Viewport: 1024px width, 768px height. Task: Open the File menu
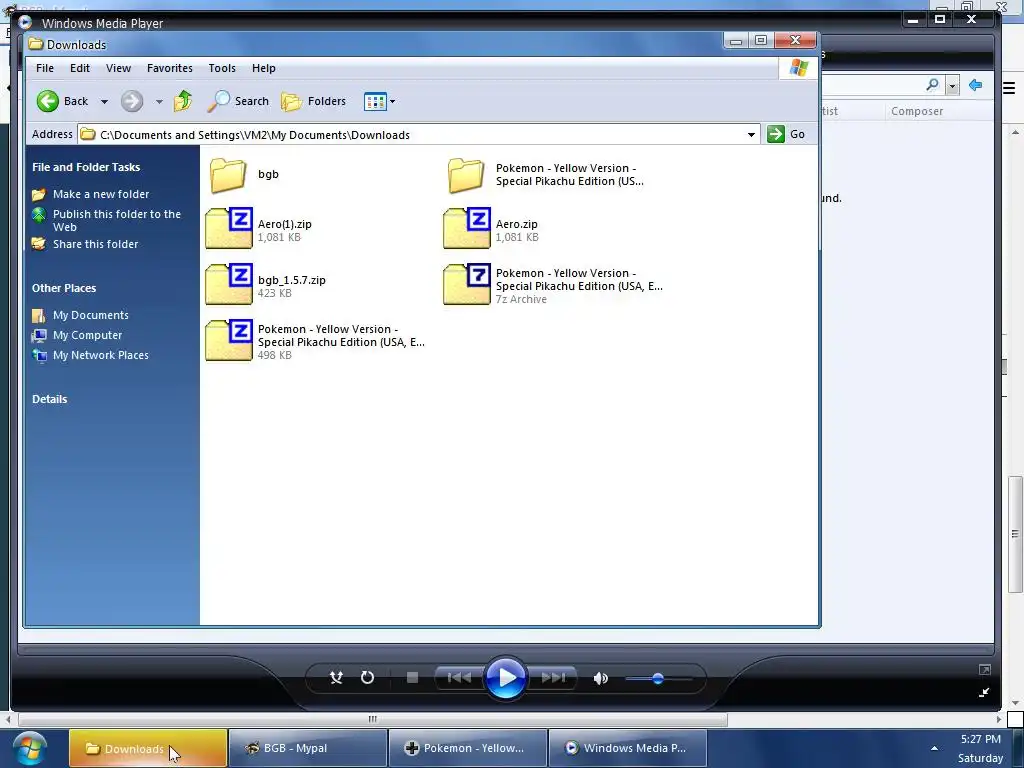click(45, 68)
